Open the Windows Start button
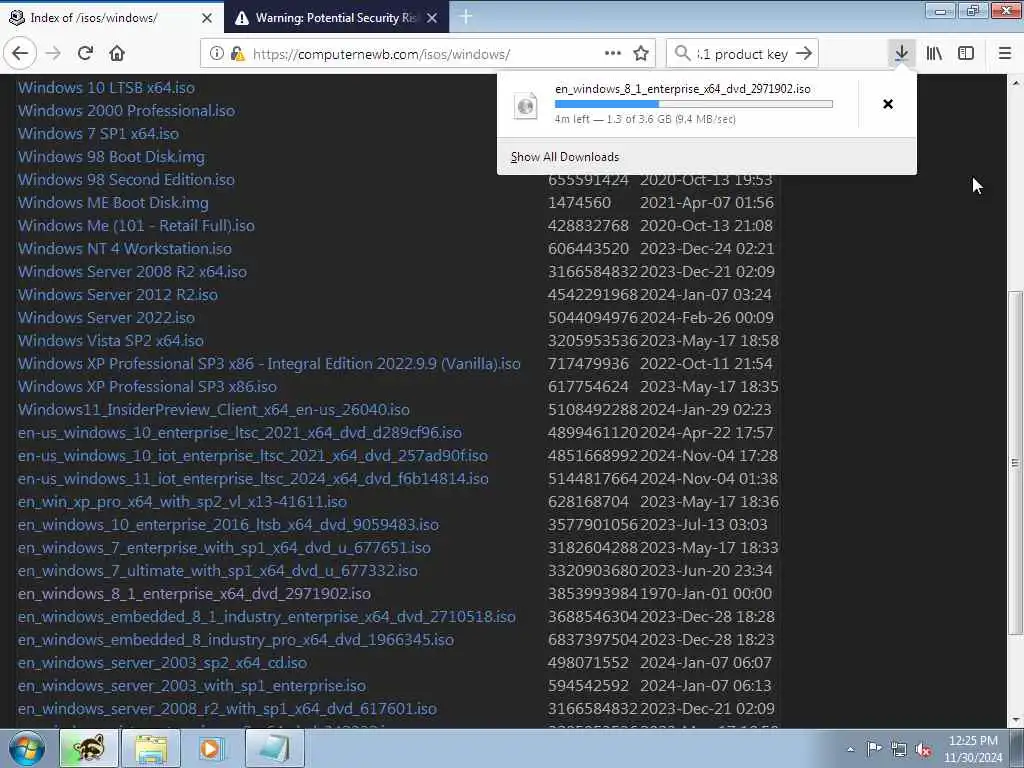Screen dimensions: 1024x768 click(x=27, y=748)
